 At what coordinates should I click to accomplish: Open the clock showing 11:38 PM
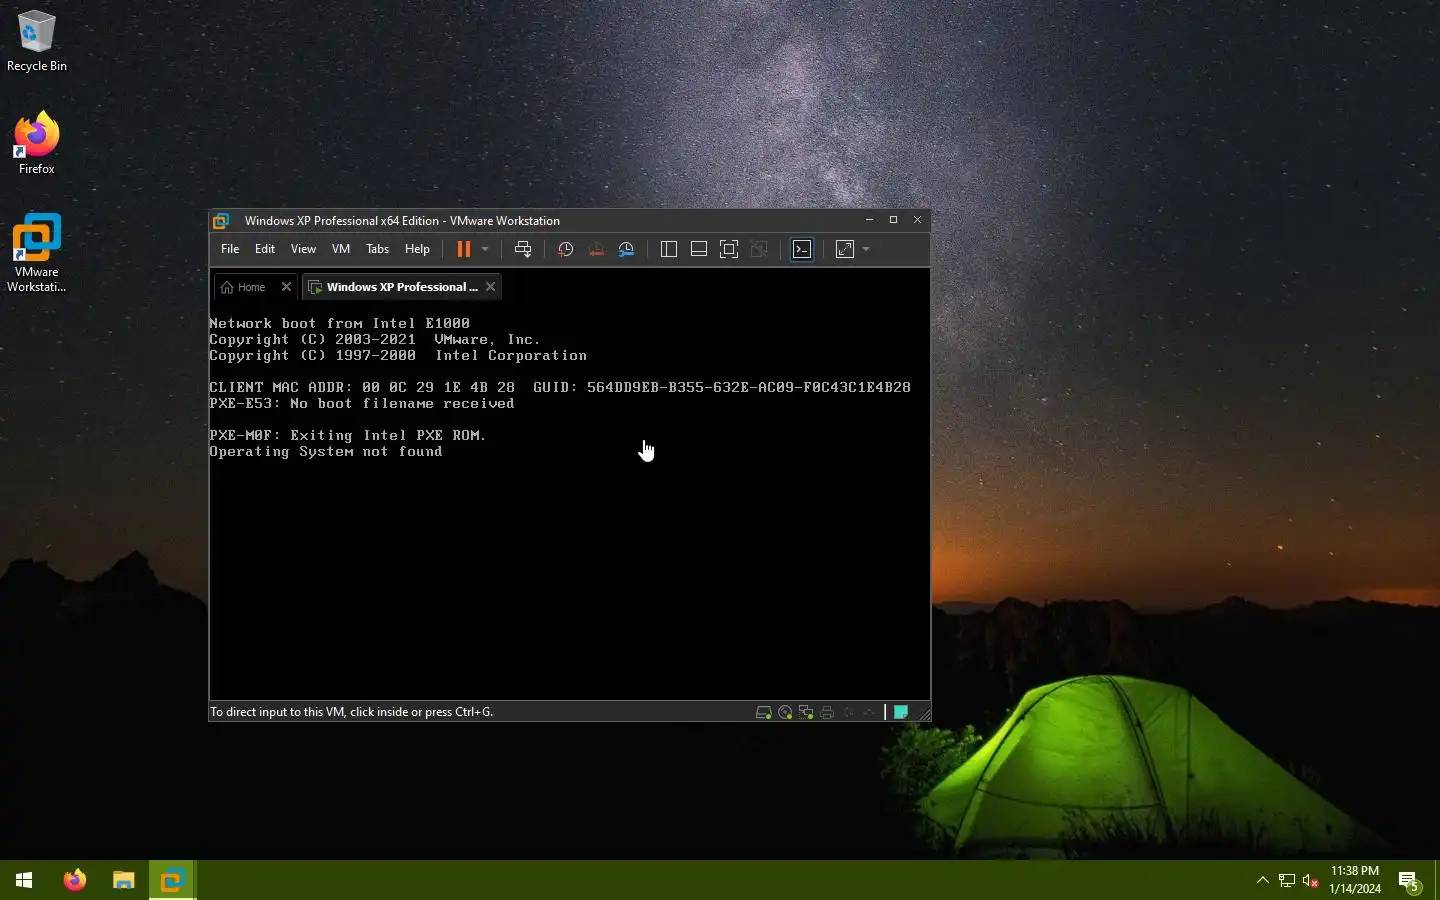pyautogui.click(x=1355, y=880)
